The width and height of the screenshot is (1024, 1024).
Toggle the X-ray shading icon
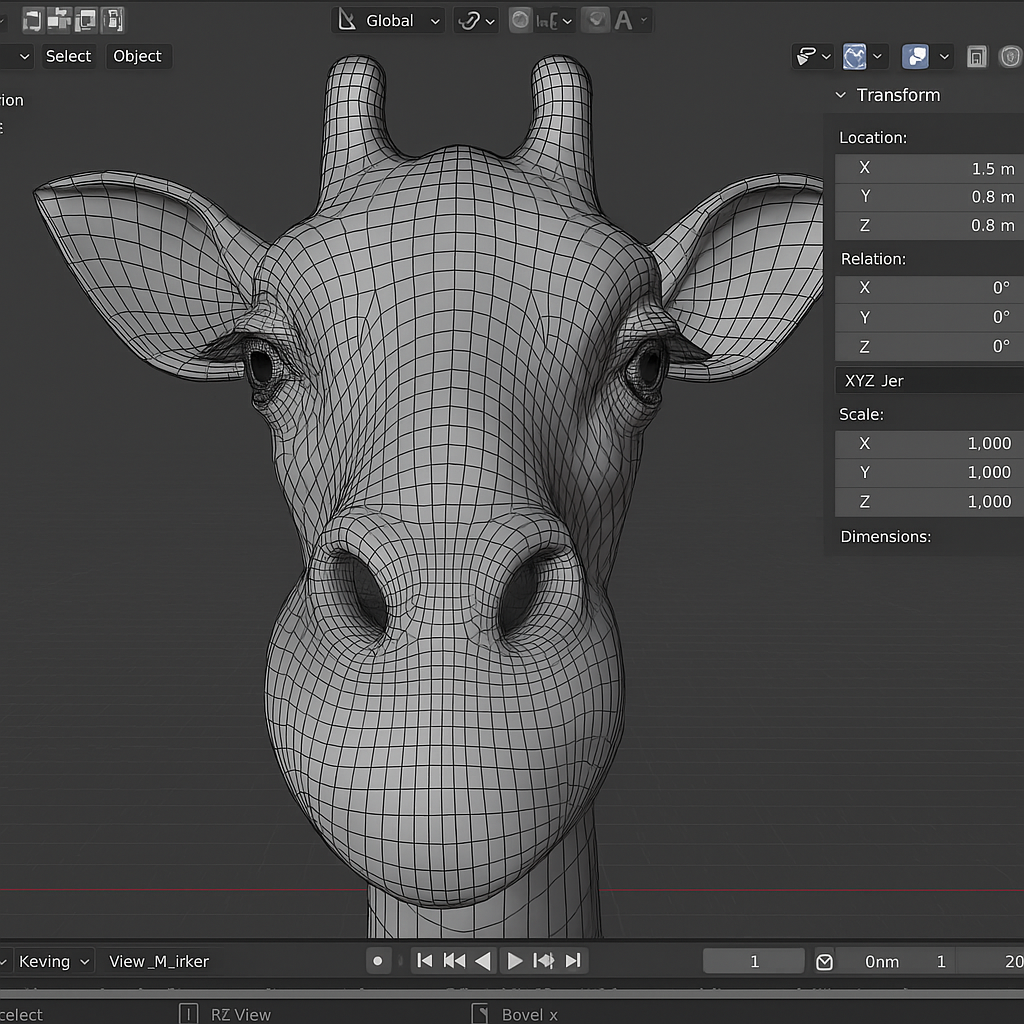(978, 57)
